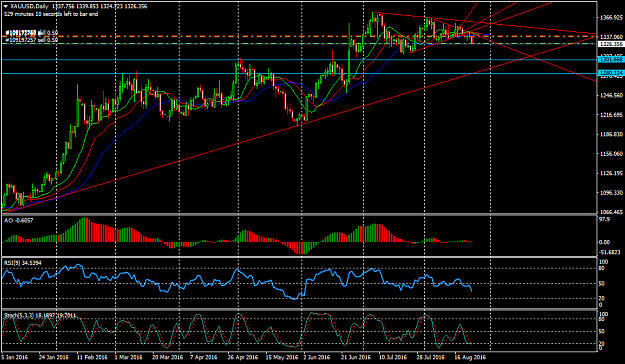
Task: Click the 2 Jun 2016 date label
Action: click(317, 357)
